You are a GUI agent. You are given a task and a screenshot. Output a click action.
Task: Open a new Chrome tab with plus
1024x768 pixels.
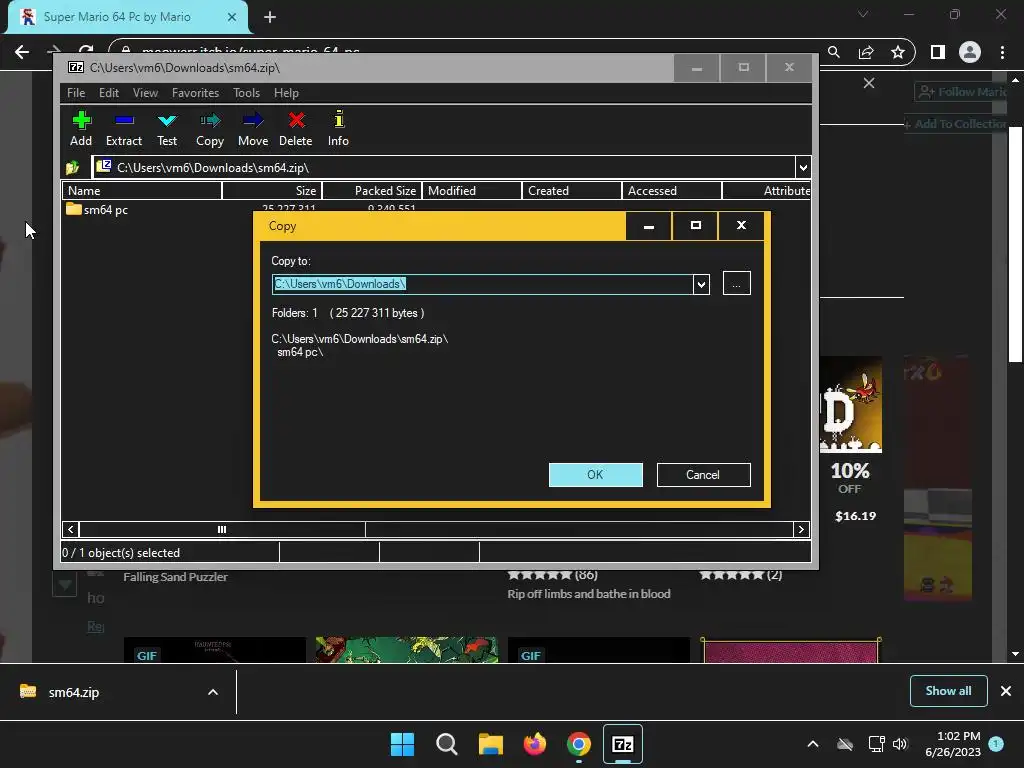(270, 17)
